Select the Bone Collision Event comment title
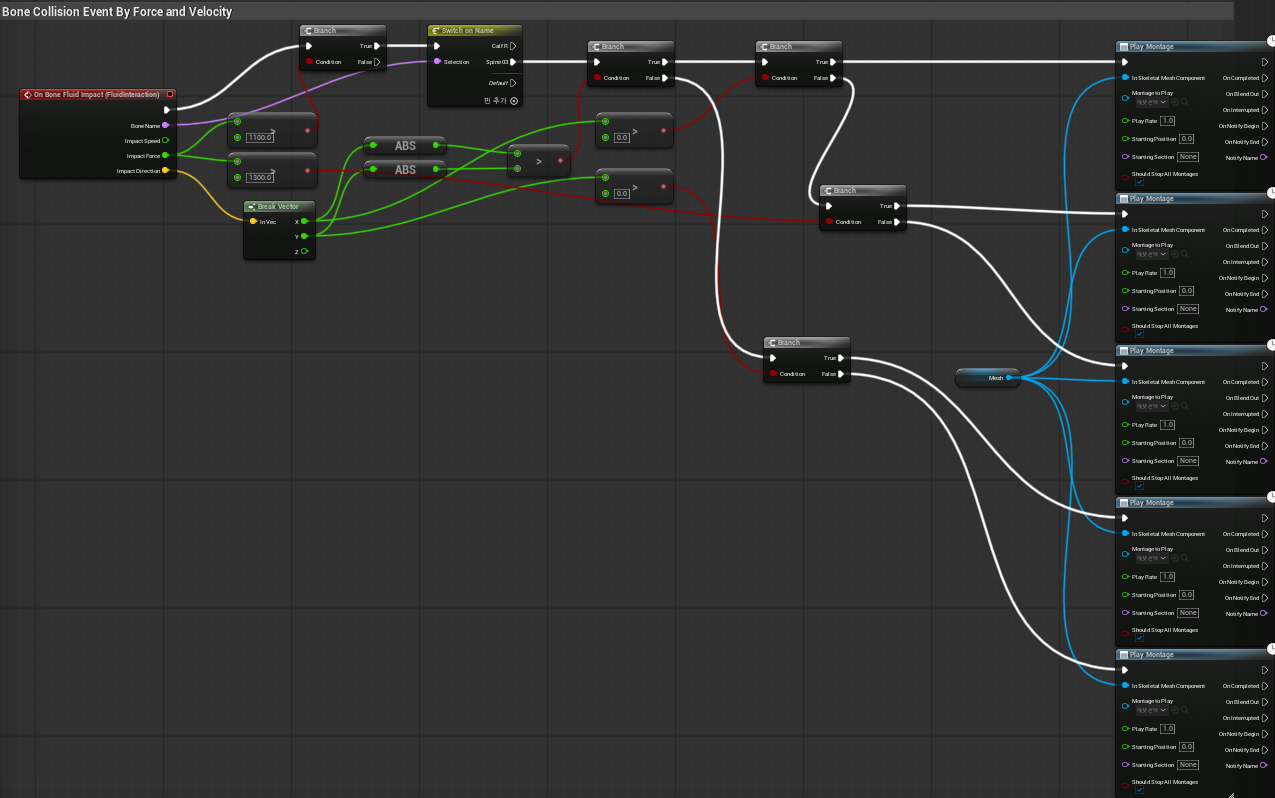 pos(117,12)
